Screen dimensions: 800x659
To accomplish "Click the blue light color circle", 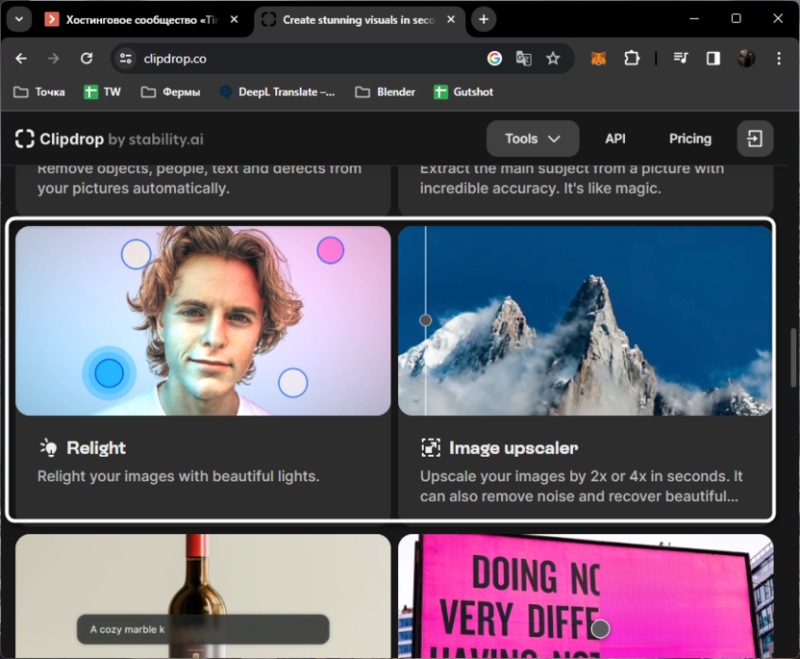I will tap(109, 373).
